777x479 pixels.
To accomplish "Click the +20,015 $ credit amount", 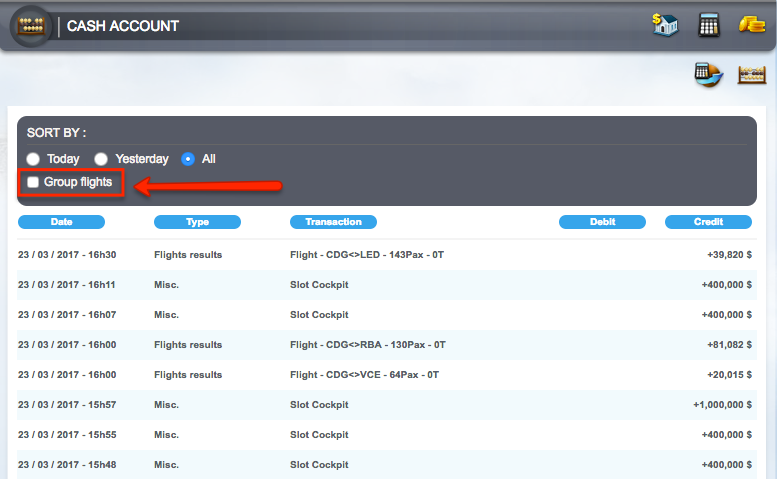I will pos(729,375).
